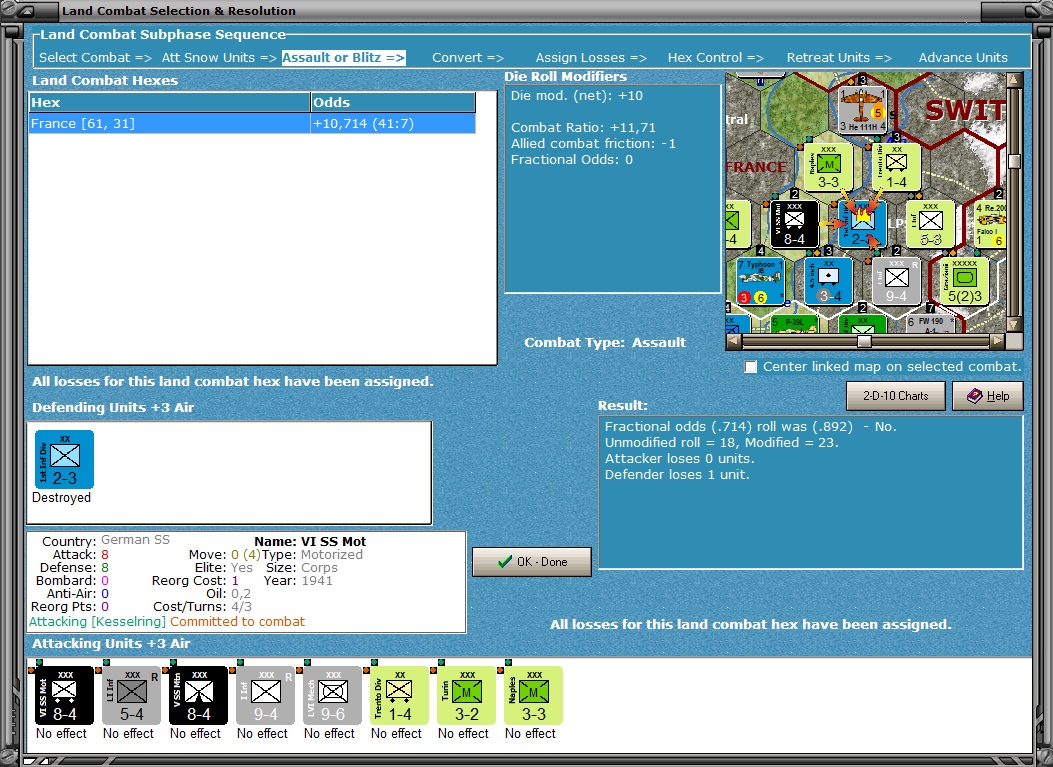
Task: Click the 'Combat Ratio: +11,71' line
Action: pyautogui.click(x=583, y=128)
